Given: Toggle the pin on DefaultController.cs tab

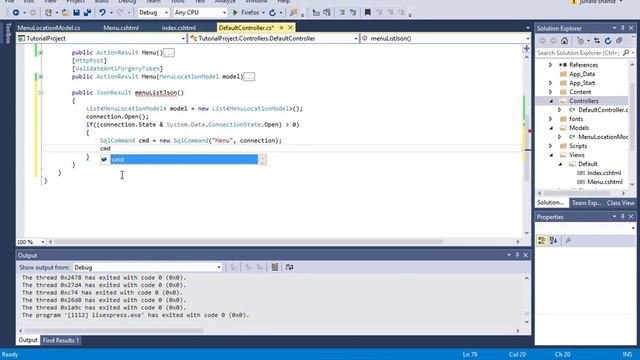Looking at the screenshot, I should (x=282, y=28).
